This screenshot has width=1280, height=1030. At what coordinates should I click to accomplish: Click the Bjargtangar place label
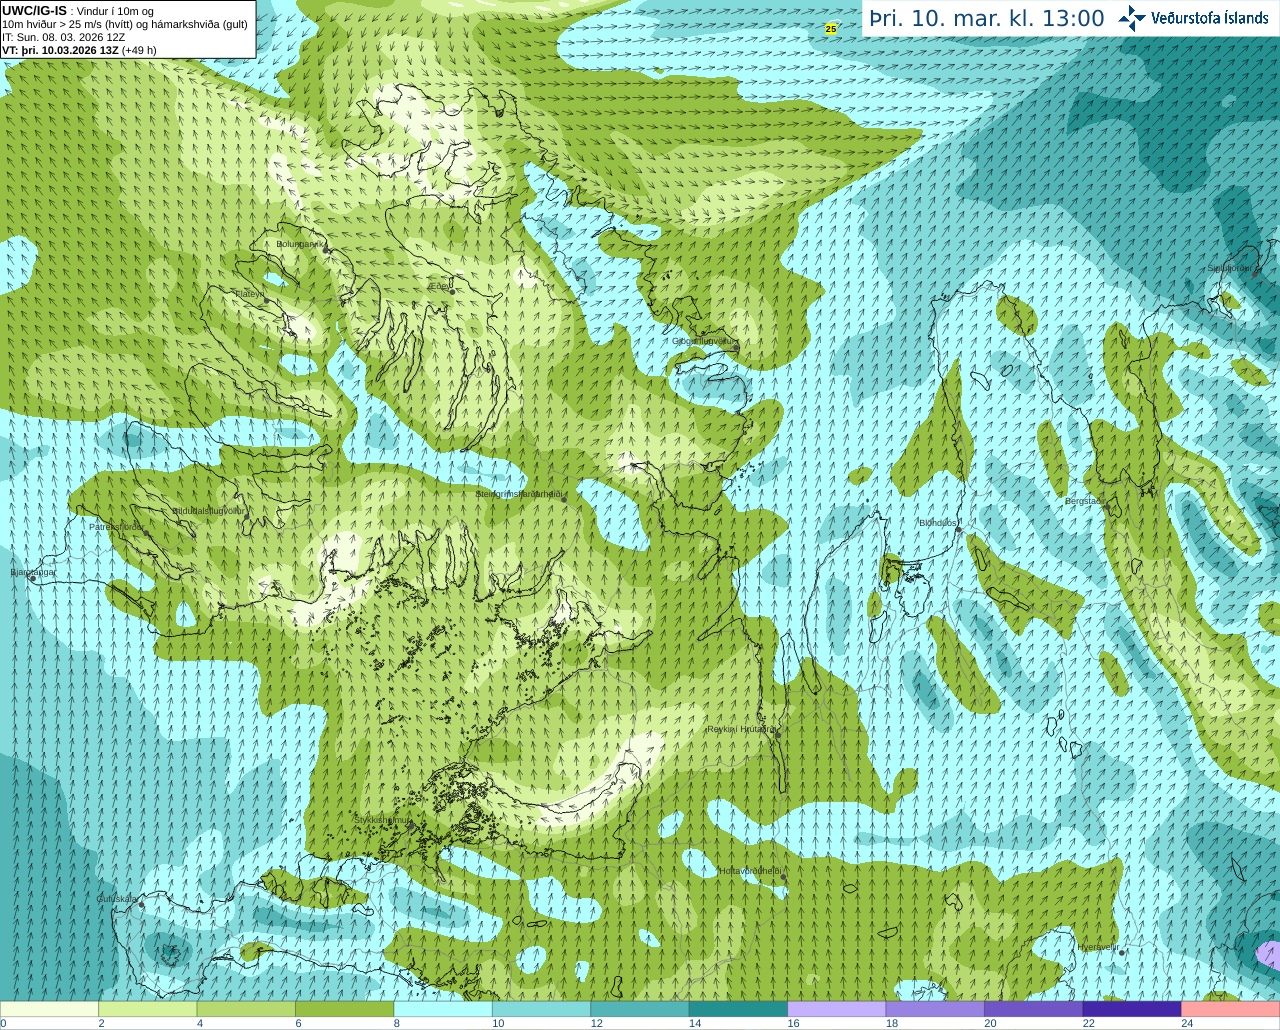tap(33, 573)
